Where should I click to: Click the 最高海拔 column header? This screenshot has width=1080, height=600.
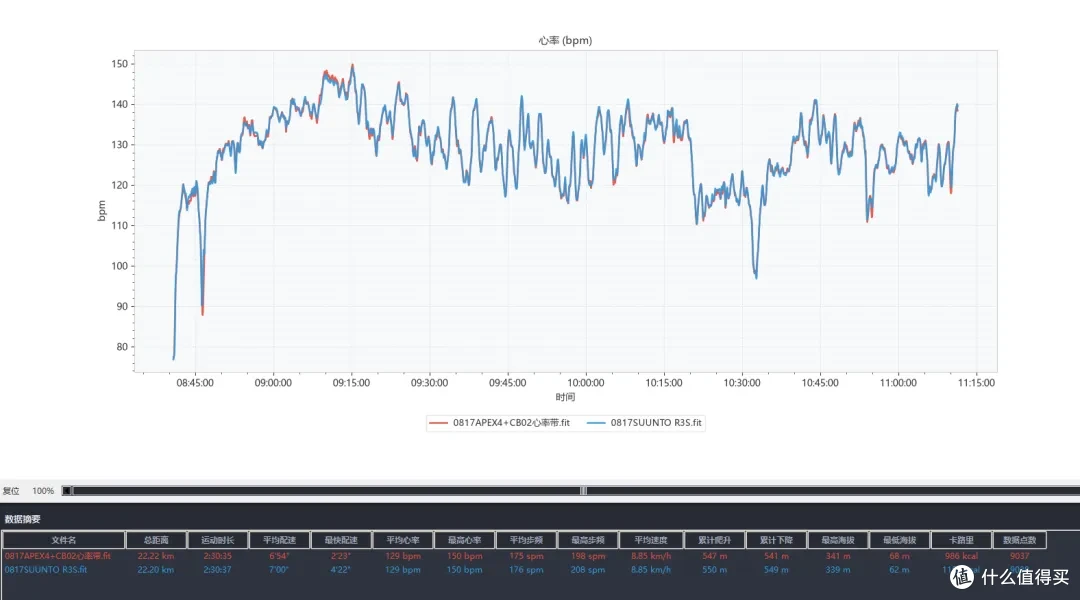(x=838, y=540)
